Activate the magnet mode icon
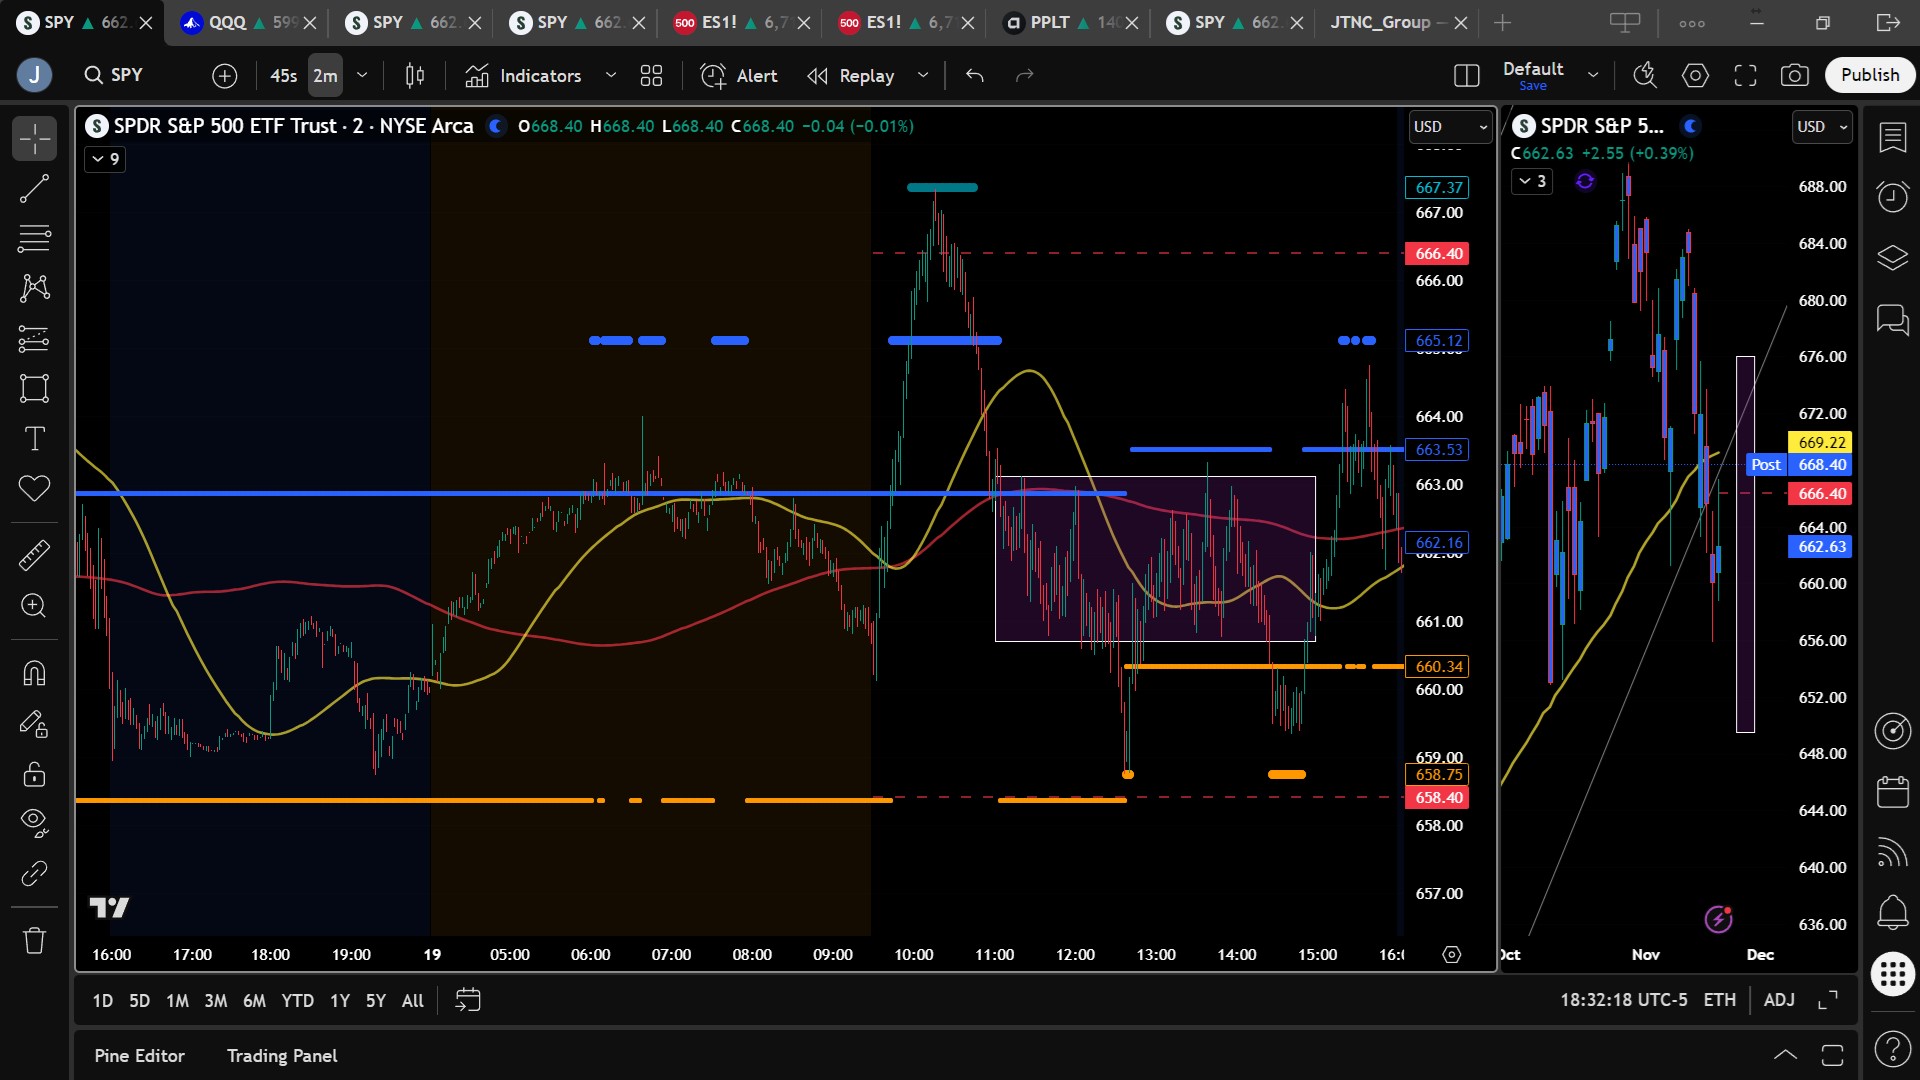This screenshot has height=1080, width=1920. (34, 673)
